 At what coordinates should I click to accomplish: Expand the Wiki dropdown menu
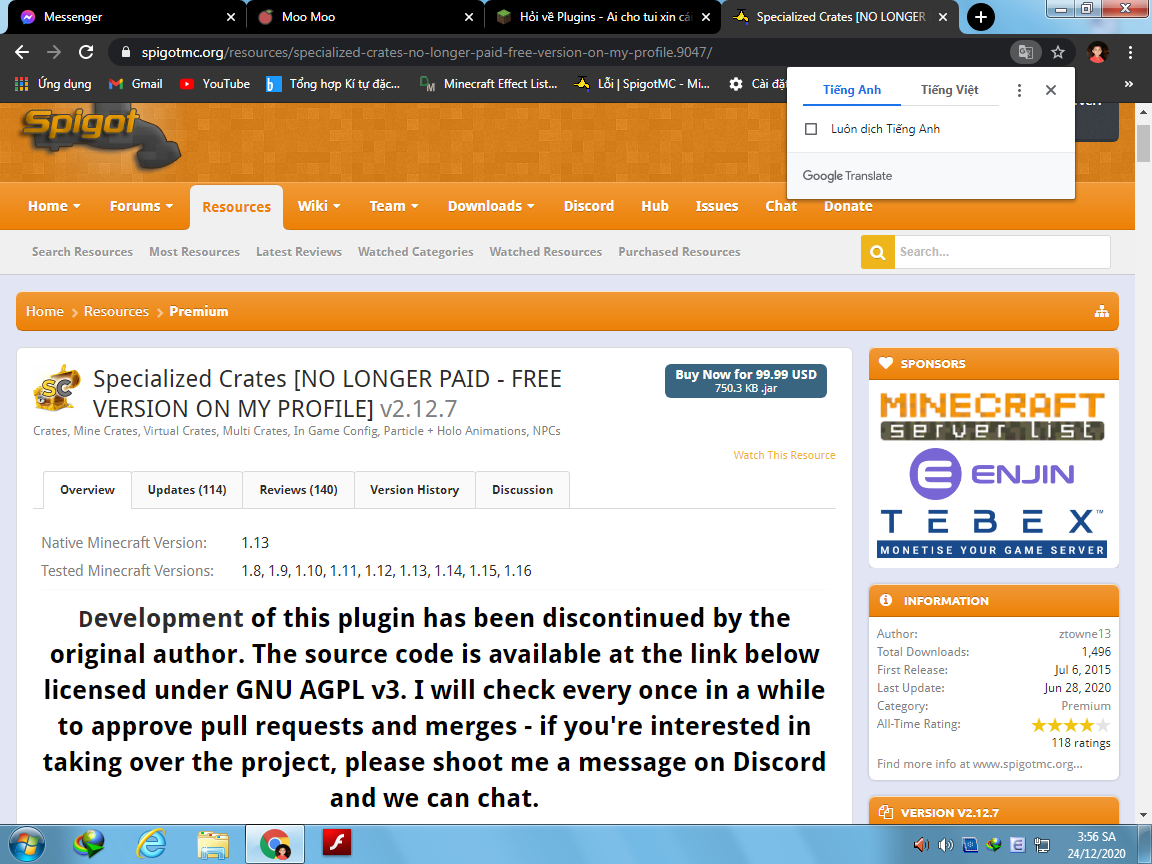(319, 206)
